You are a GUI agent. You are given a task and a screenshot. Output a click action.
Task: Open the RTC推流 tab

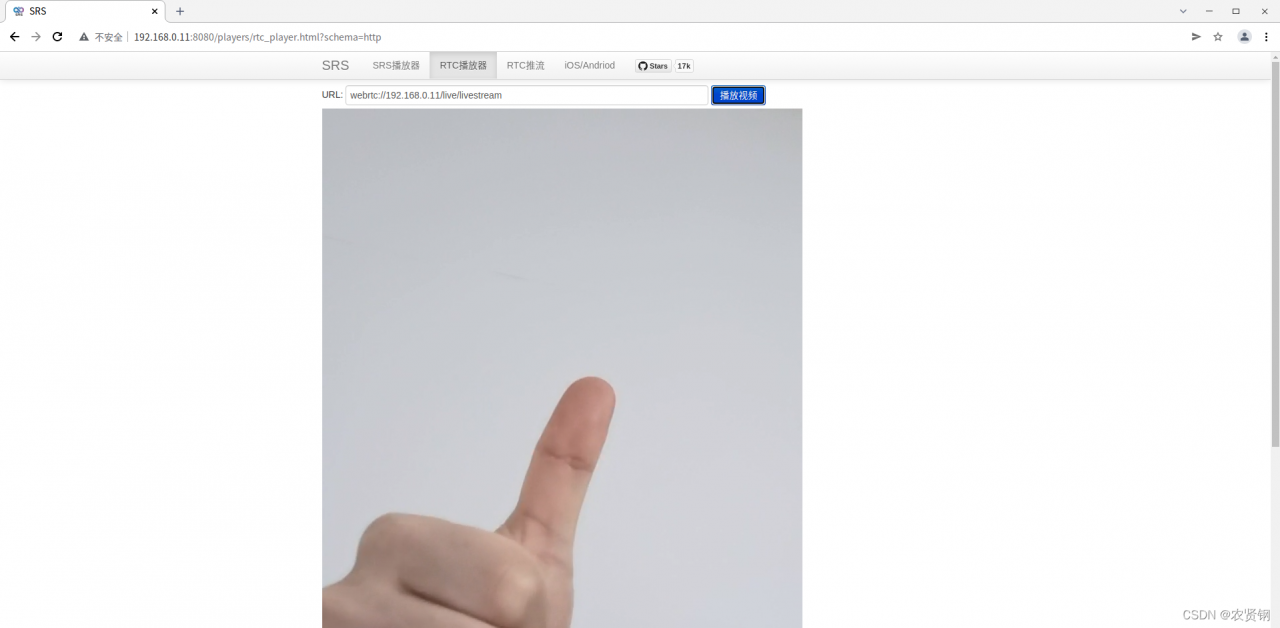(525, 66)
